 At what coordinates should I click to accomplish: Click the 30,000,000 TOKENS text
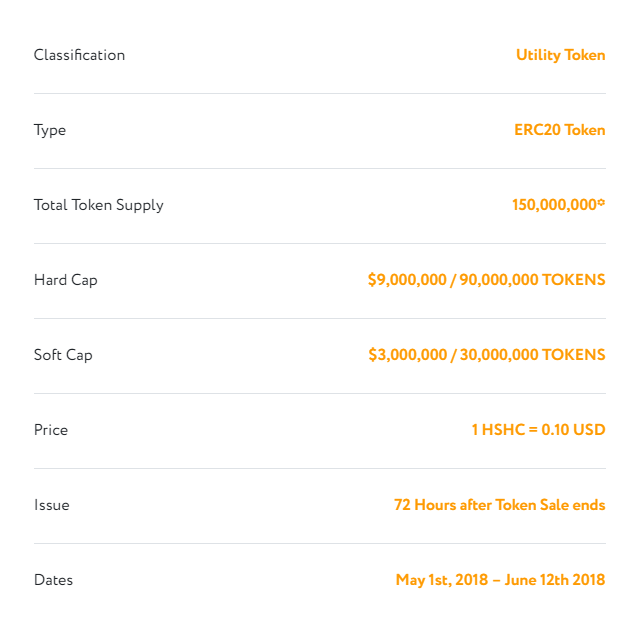pos(532,355)
